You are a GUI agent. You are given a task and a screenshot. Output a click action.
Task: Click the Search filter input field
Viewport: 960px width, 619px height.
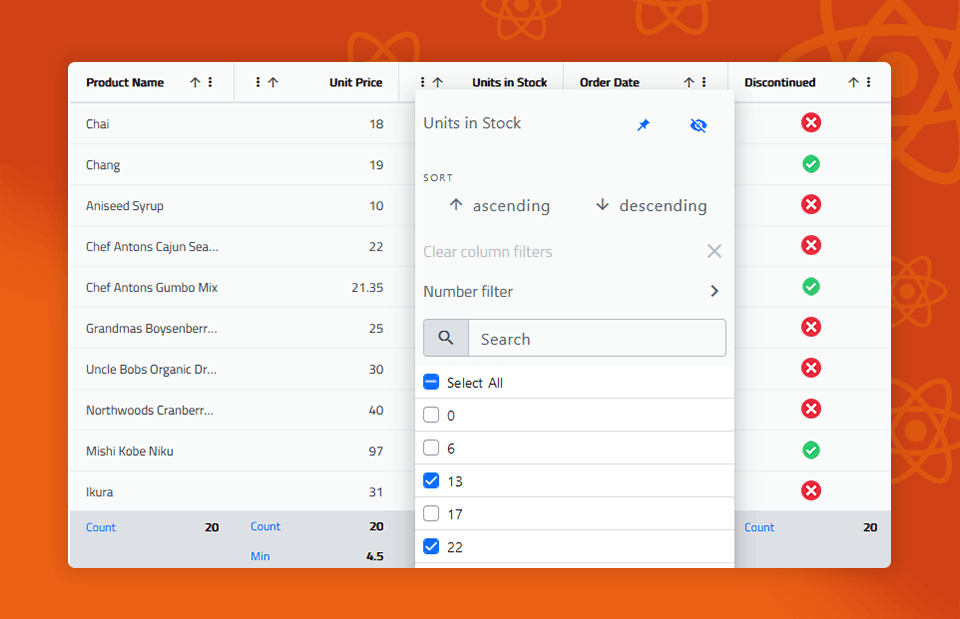[596, 338]
